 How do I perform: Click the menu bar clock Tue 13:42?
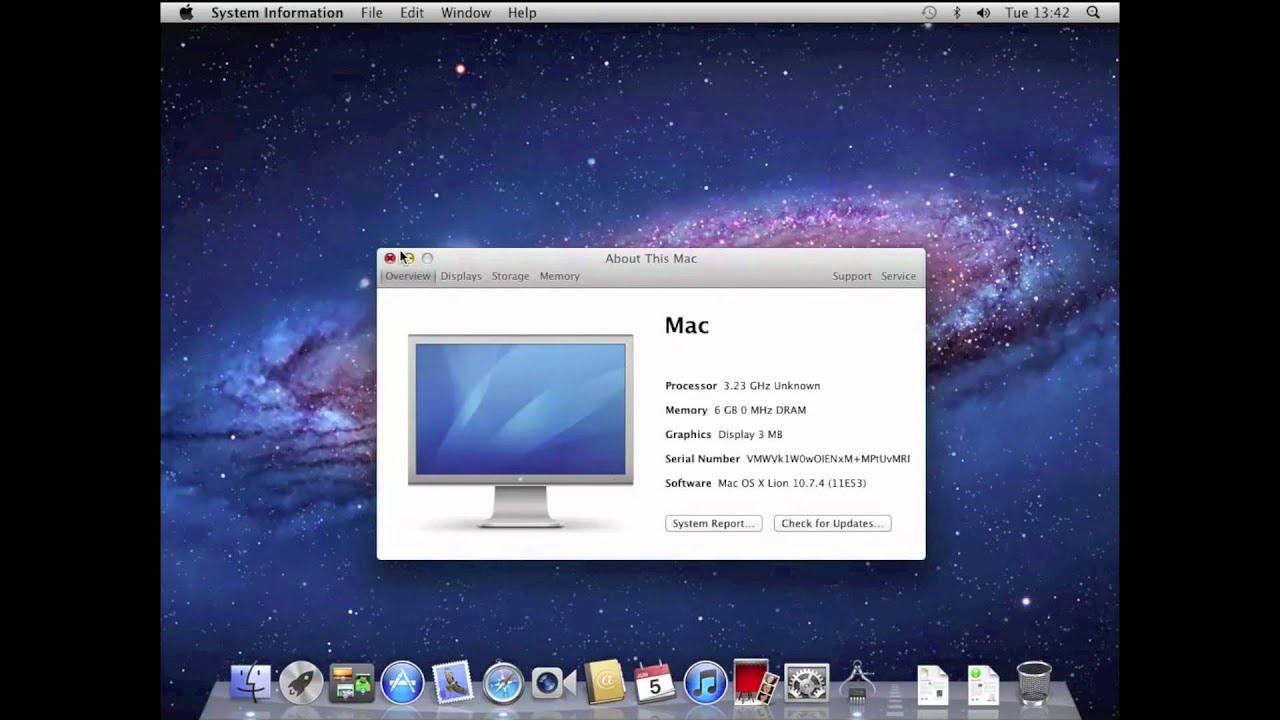tap(1037, 13)
